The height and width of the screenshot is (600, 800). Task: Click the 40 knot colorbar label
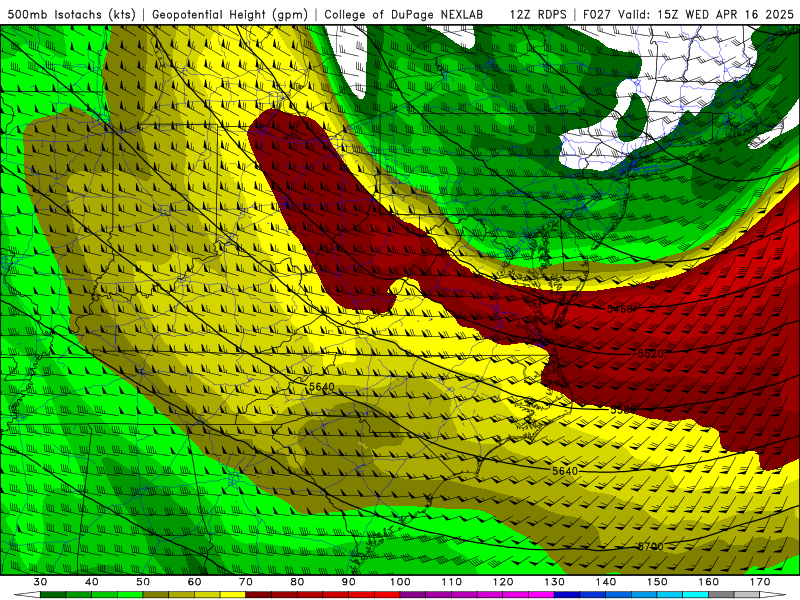(91, 582)
